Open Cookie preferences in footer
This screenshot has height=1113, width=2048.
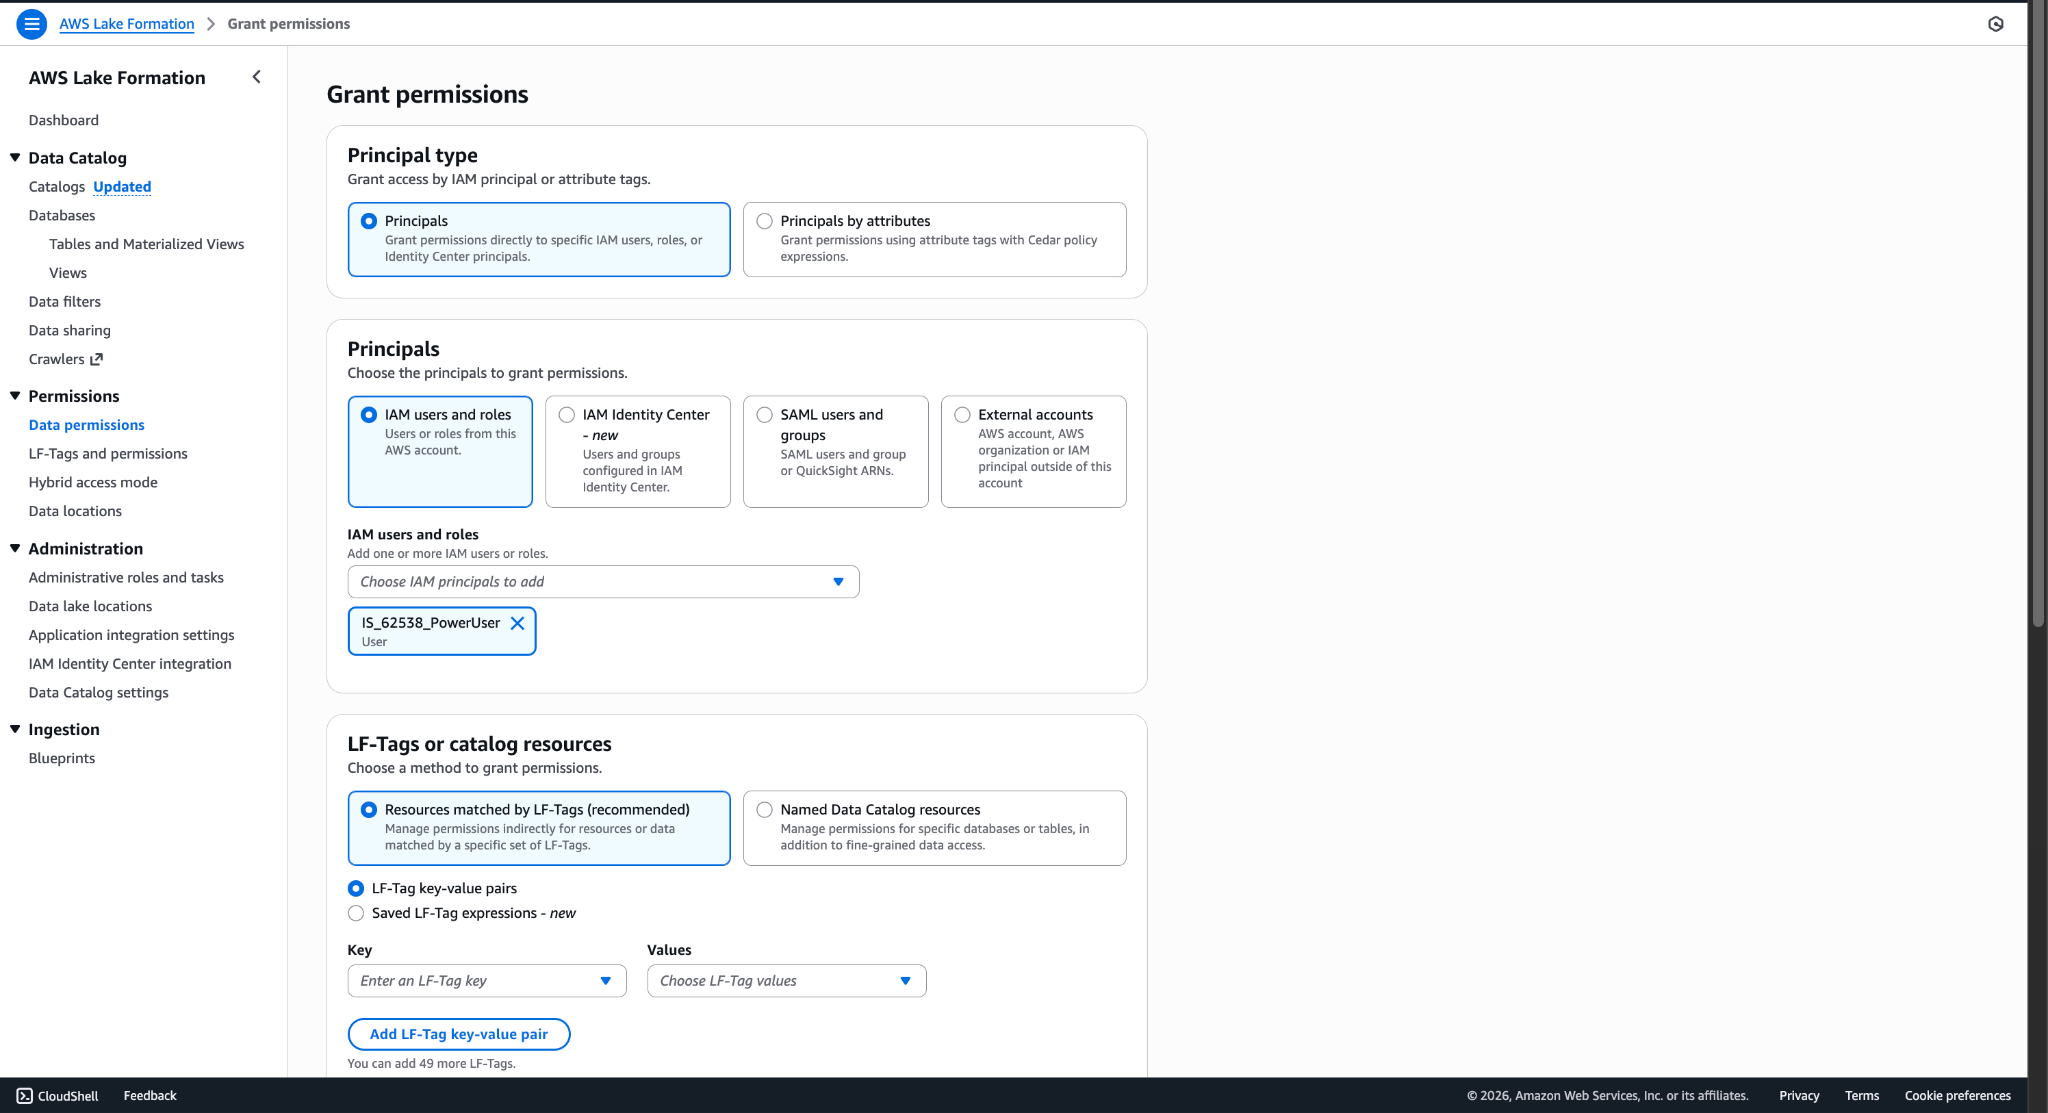(x=1958, y=1096)
